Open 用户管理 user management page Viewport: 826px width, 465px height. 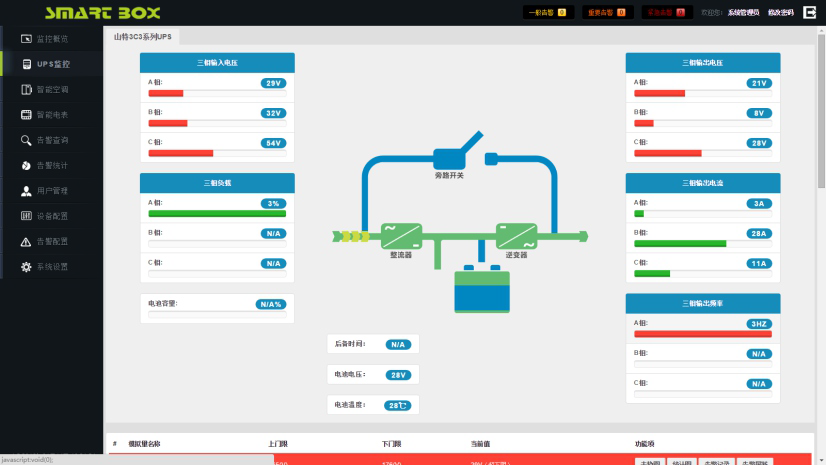coord(52,190)
